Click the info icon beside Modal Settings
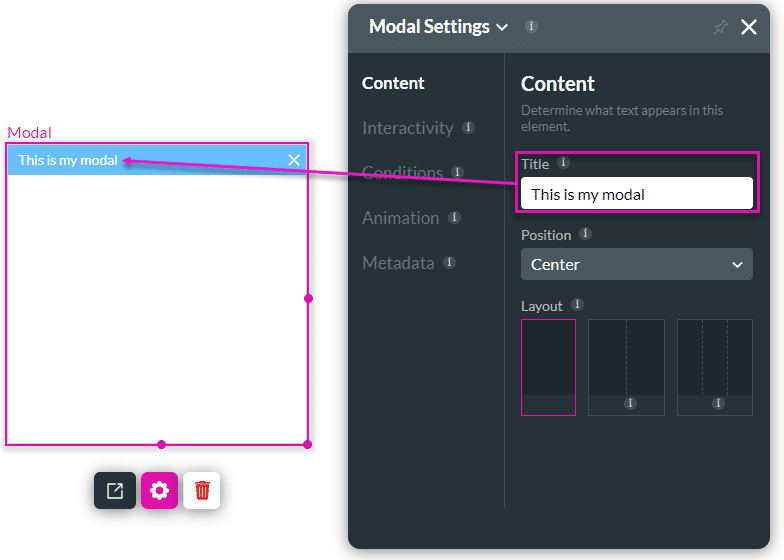The image size is (784, 560). 531,27
